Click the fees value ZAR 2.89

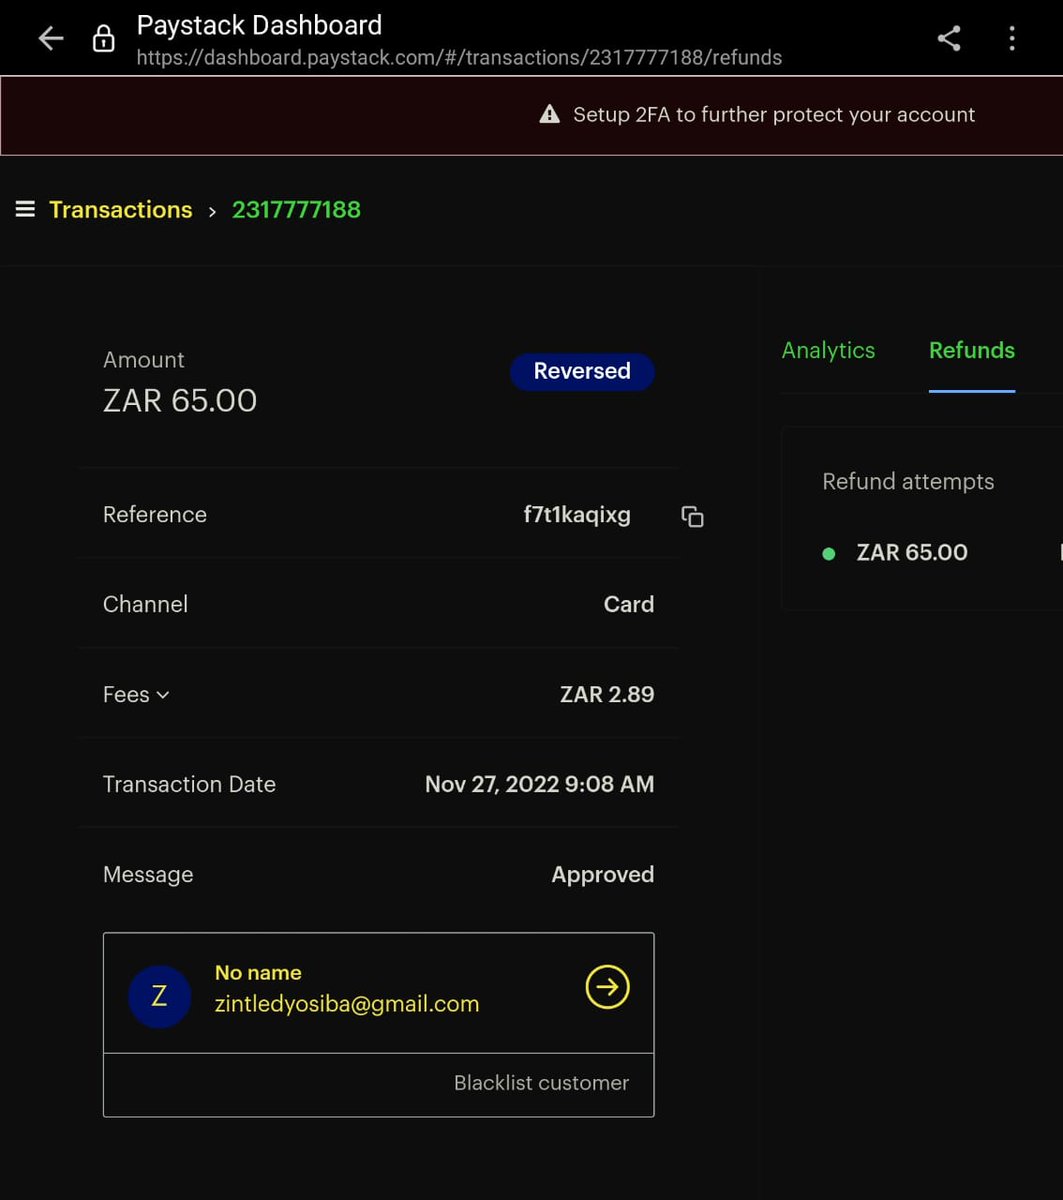point(607,694)
